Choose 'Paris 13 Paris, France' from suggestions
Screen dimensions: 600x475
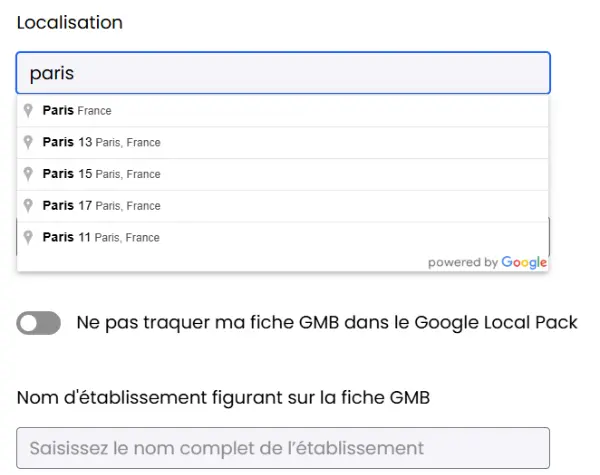pos(283,142)
